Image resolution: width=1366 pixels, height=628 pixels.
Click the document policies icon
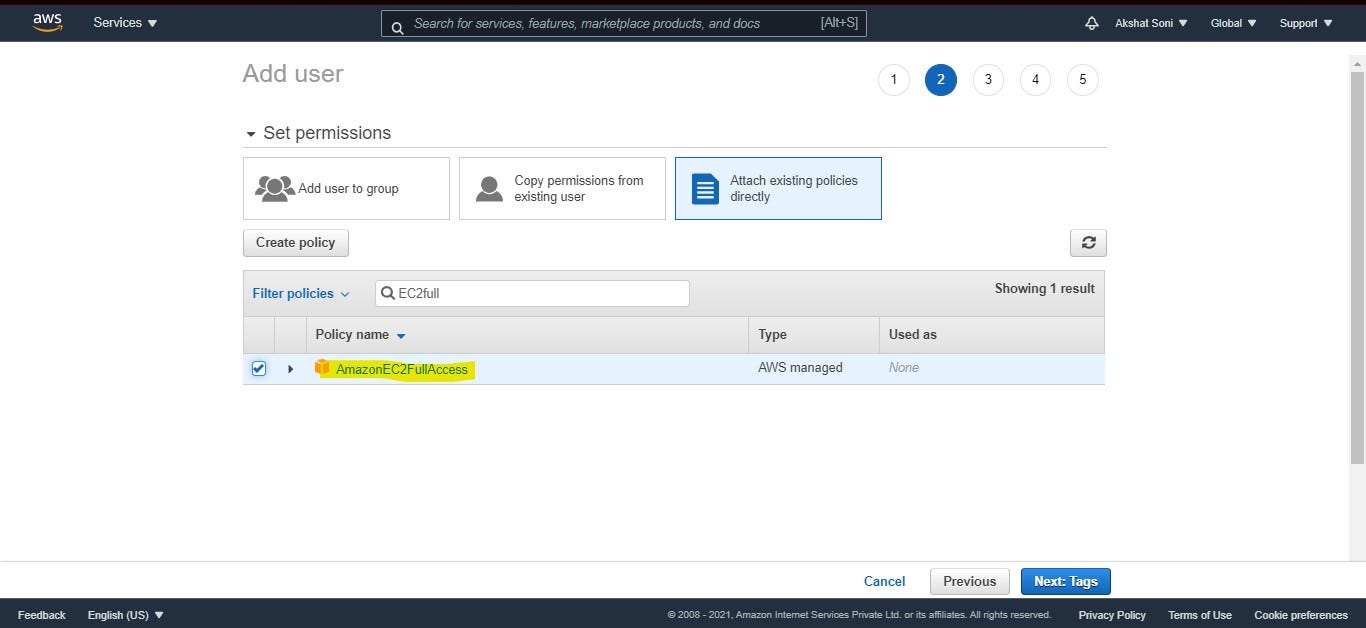[706, 188]
